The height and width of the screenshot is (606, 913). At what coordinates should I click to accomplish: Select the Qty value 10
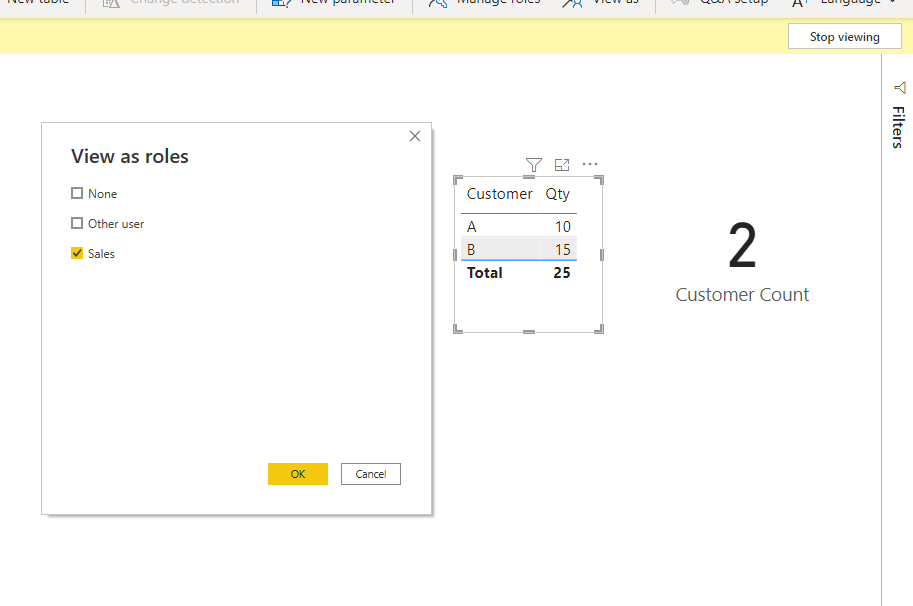pyautogui.click(x=562, y=226)
